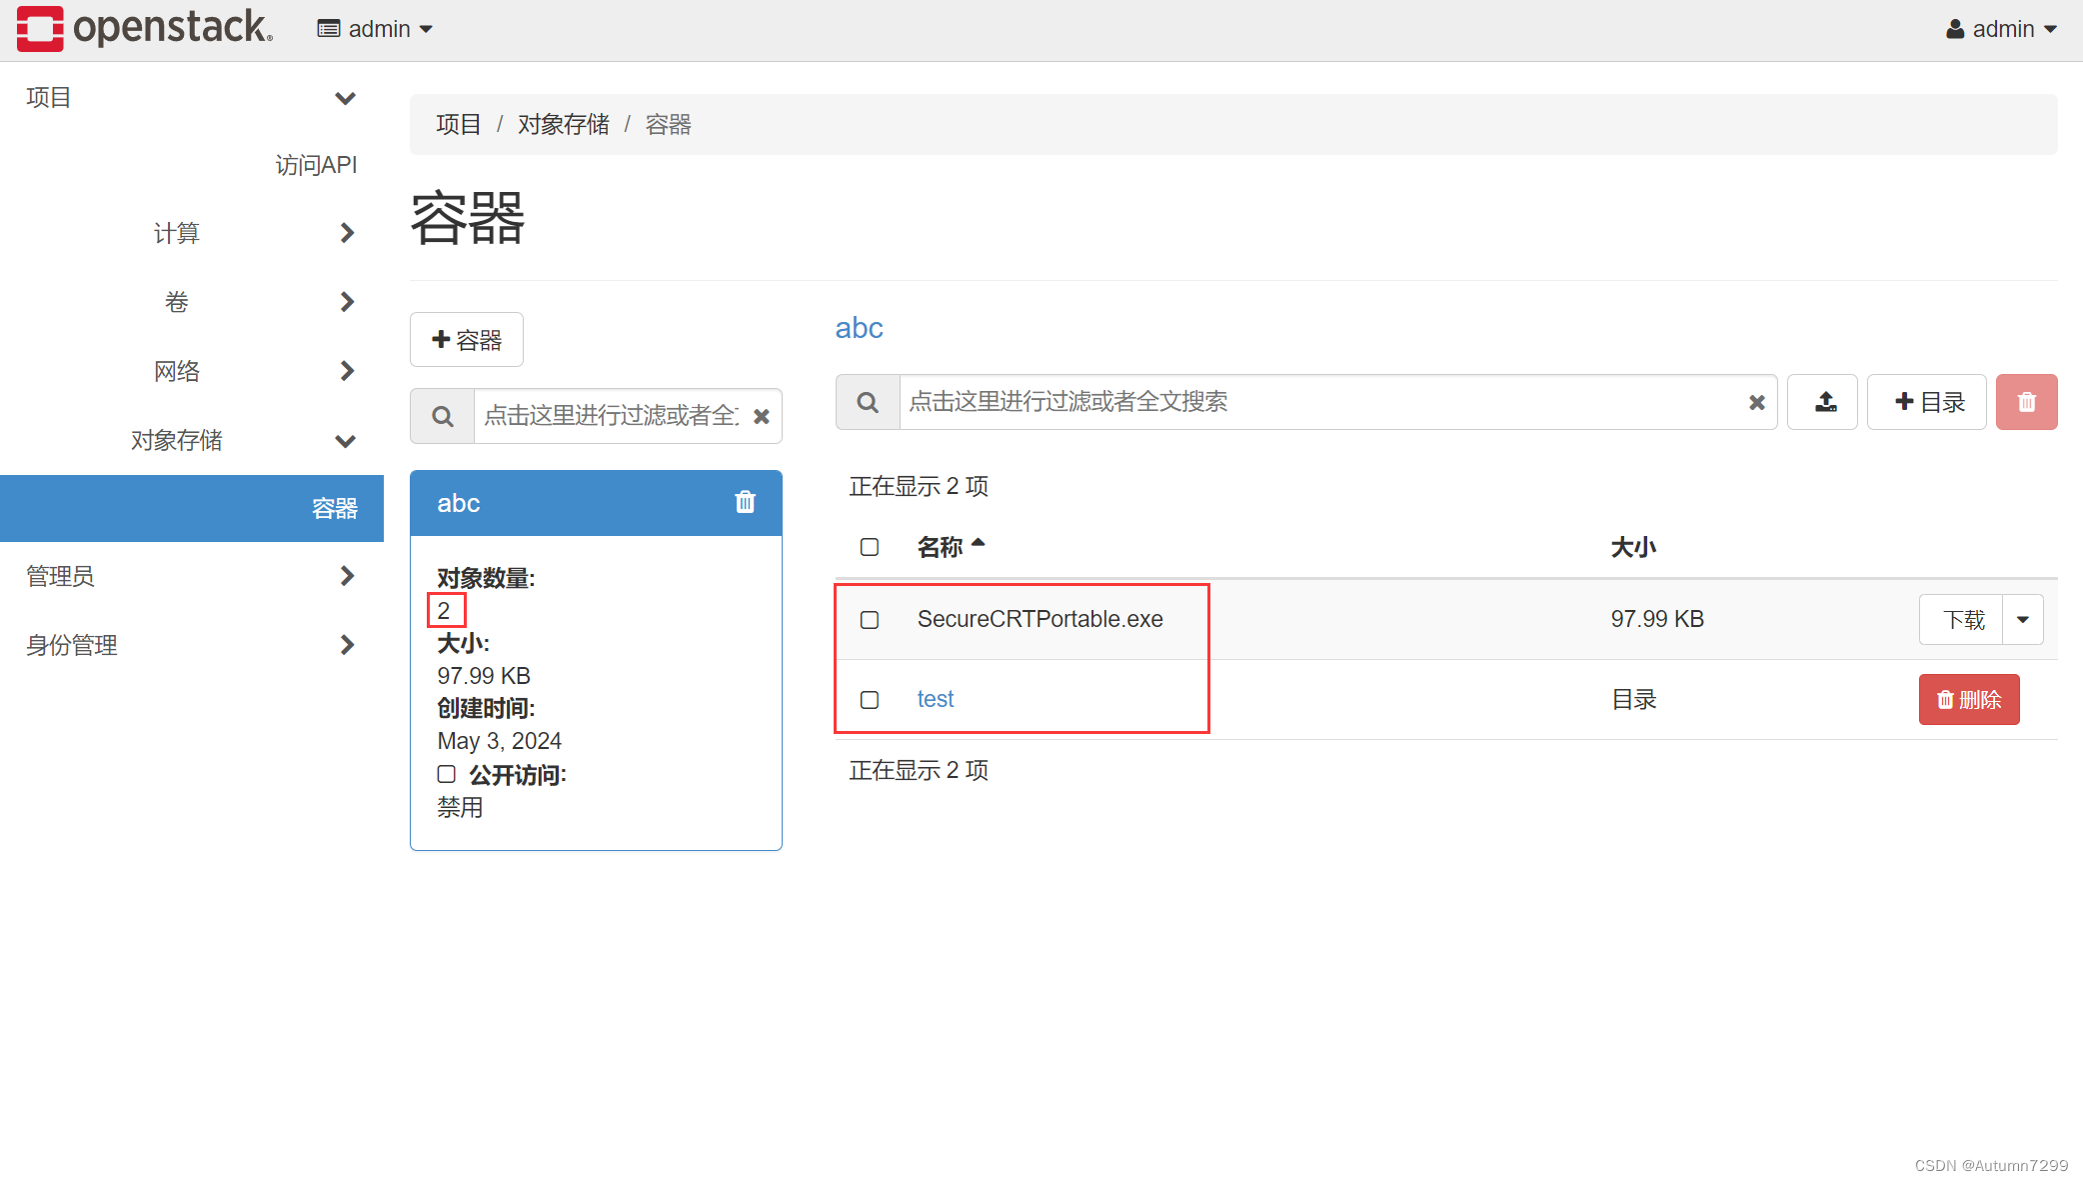
Task: Select the 容器 sidebar item
Action: coord(192,508)
